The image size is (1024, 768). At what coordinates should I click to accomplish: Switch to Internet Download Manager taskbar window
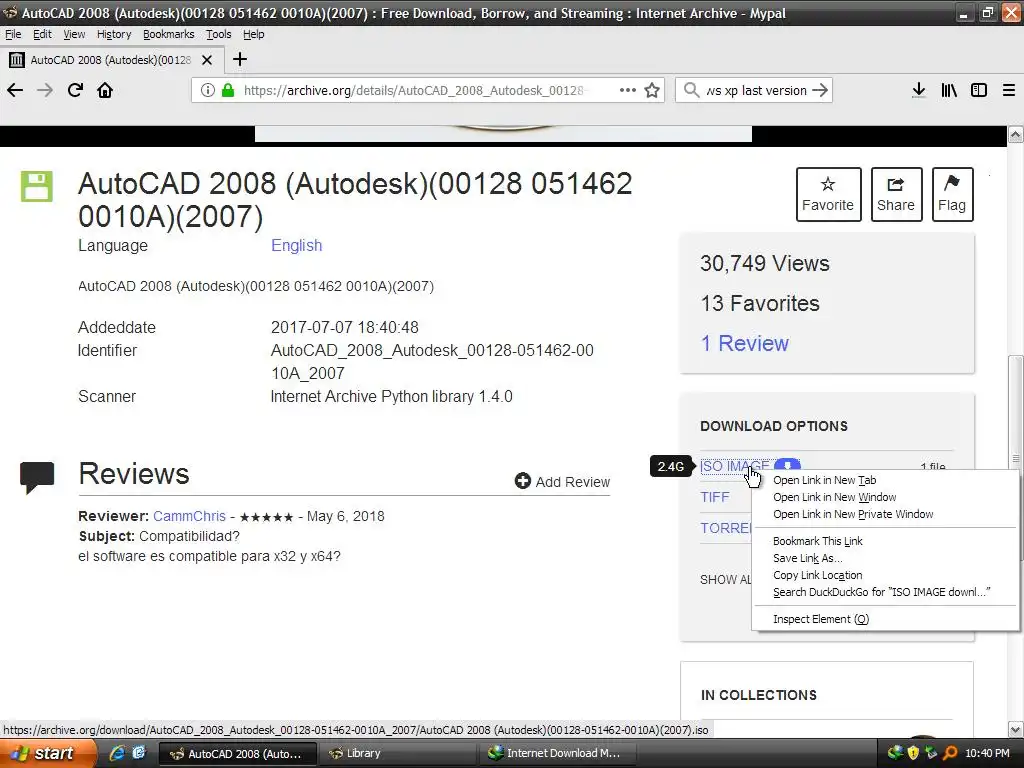coord(556,753)
